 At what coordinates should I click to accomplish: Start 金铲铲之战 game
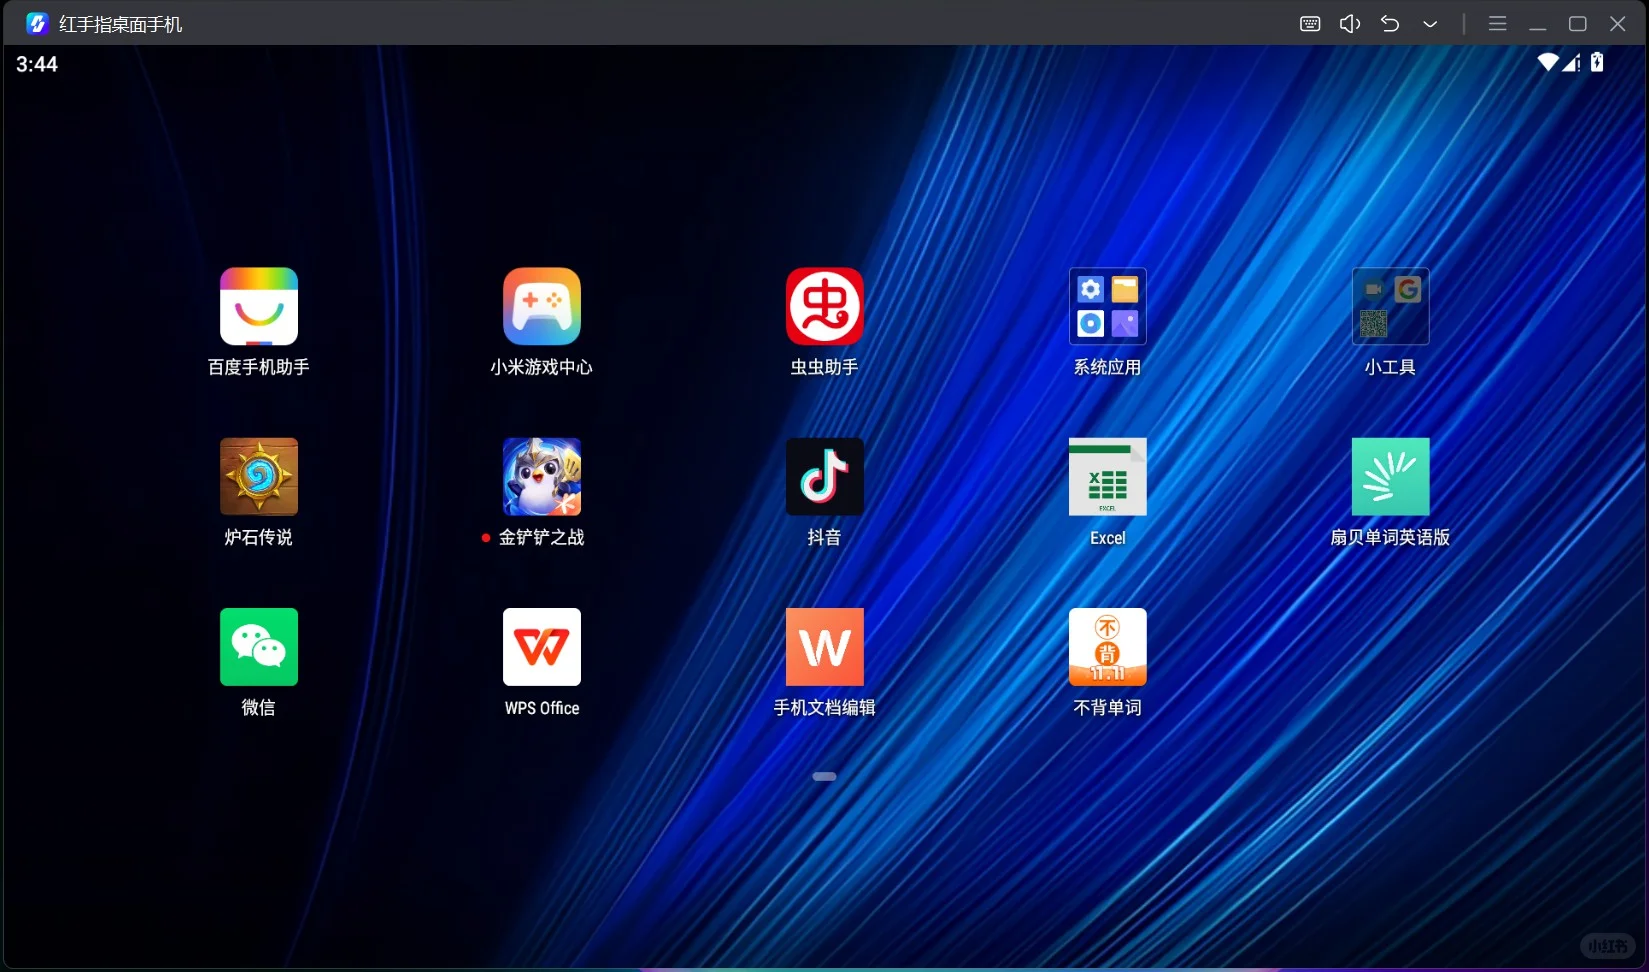[x=542, y=476]
